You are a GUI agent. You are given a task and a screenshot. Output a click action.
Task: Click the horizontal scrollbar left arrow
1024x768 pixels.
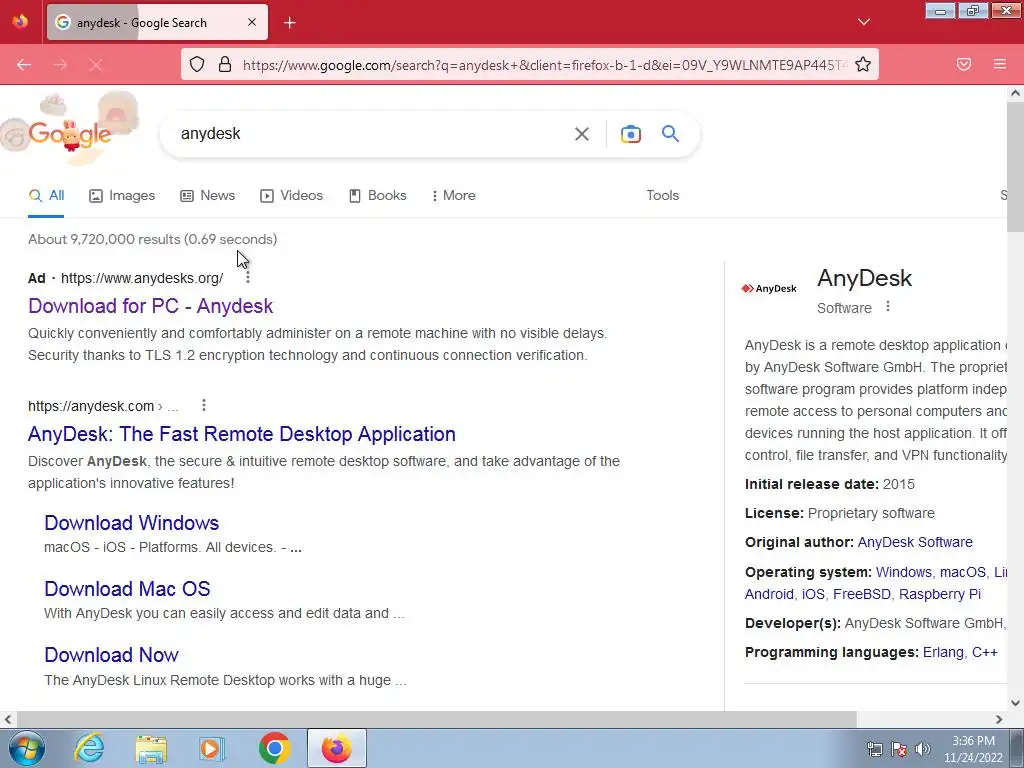coord(8,719)
